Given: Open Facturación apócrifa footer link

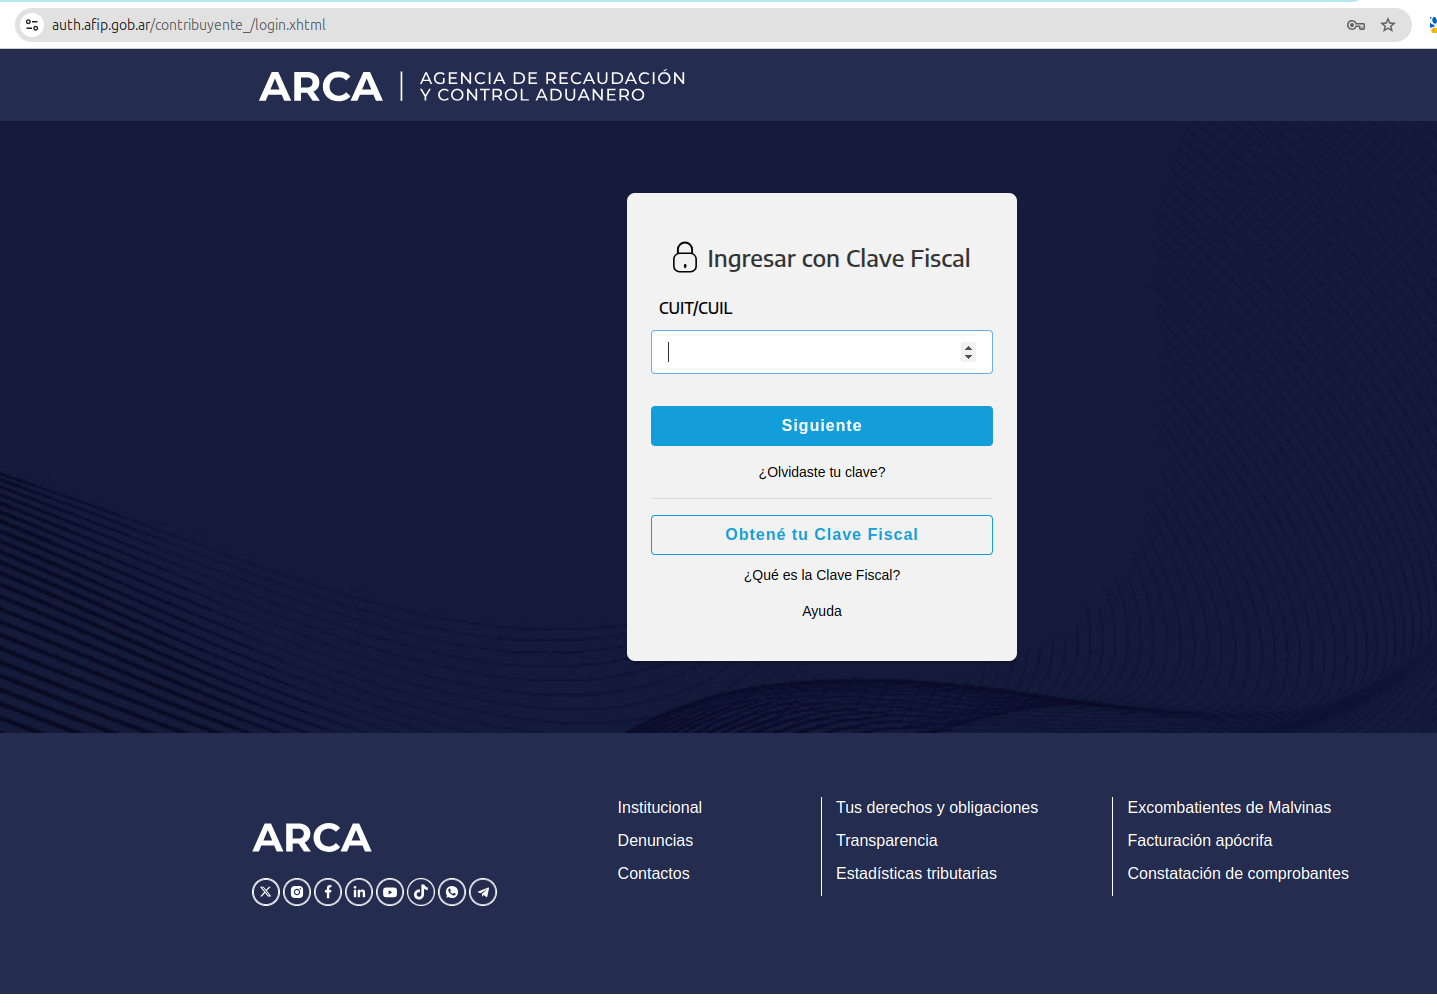Looking at the screenshot, I should coord(1200,840).
